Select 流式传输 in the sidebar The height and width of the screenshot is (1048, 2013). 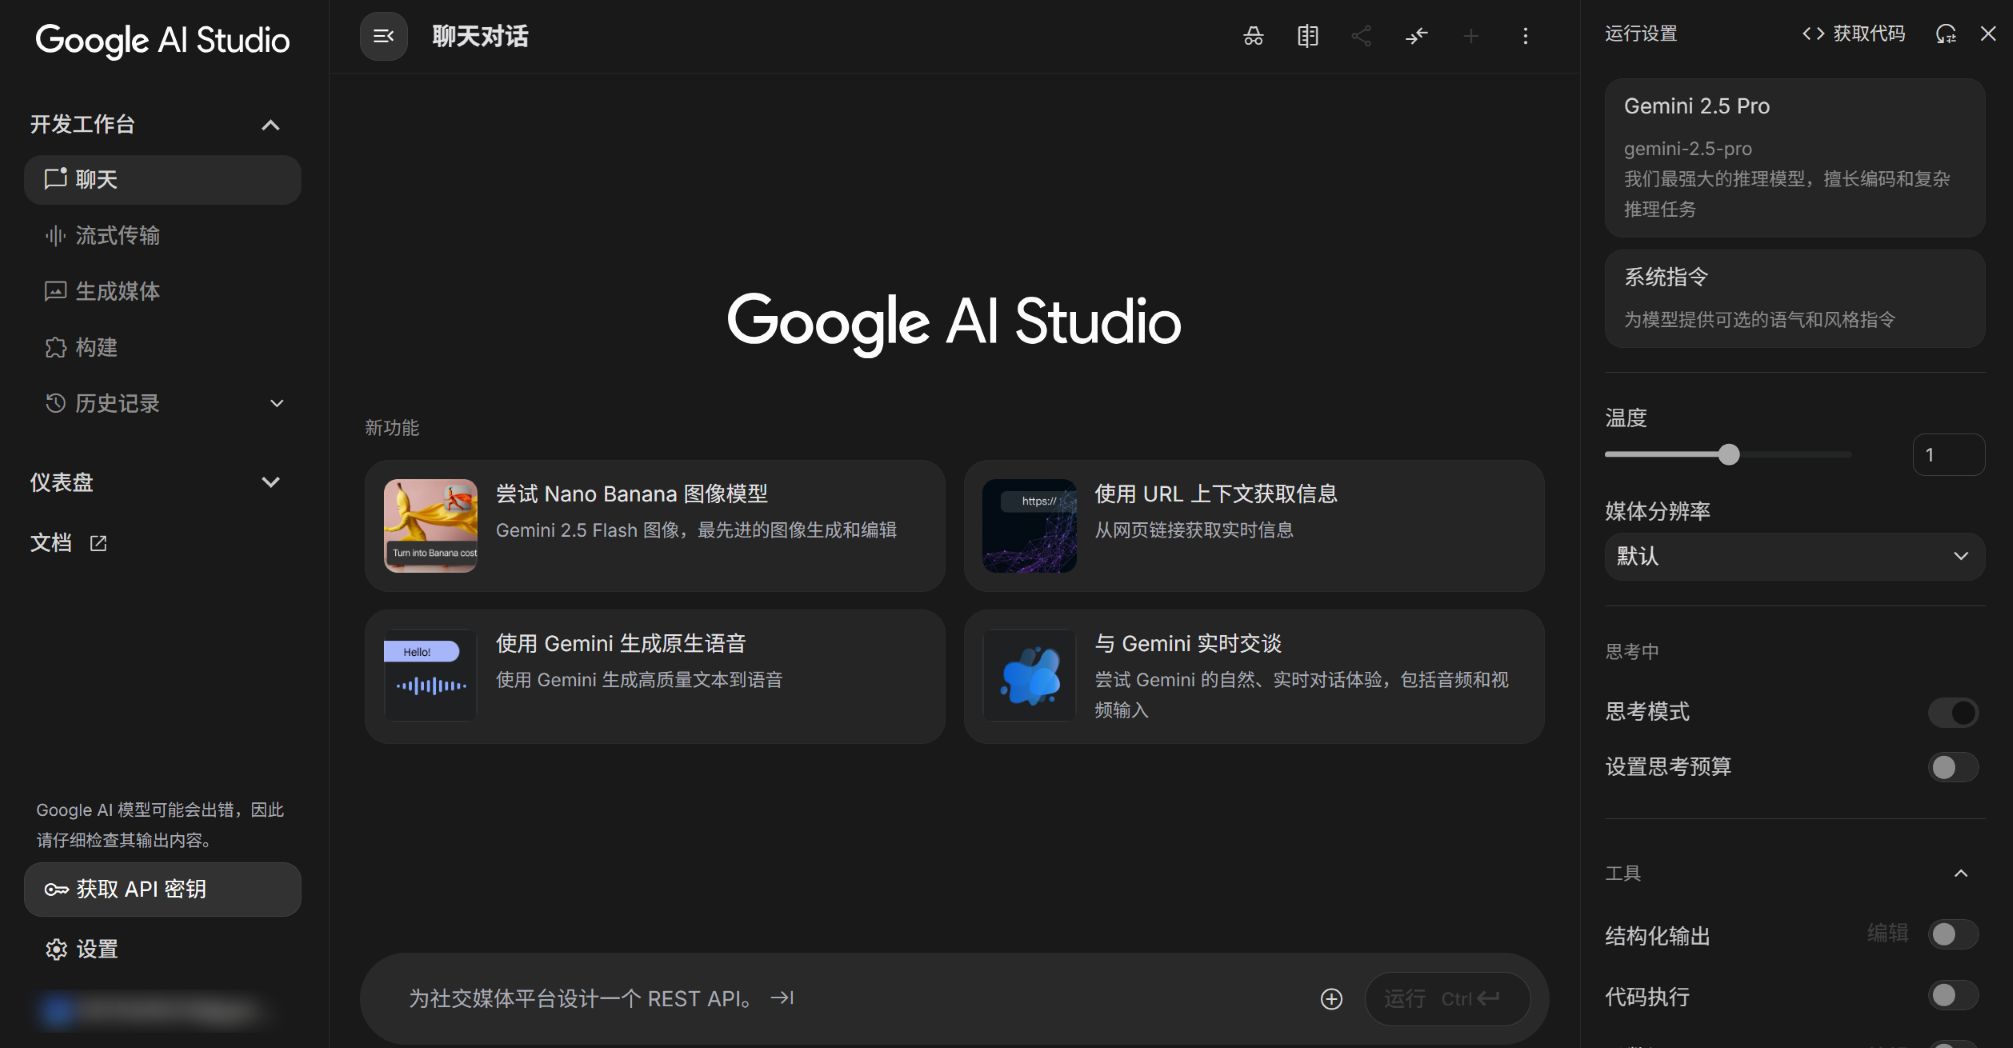click(x=117, y=236)
